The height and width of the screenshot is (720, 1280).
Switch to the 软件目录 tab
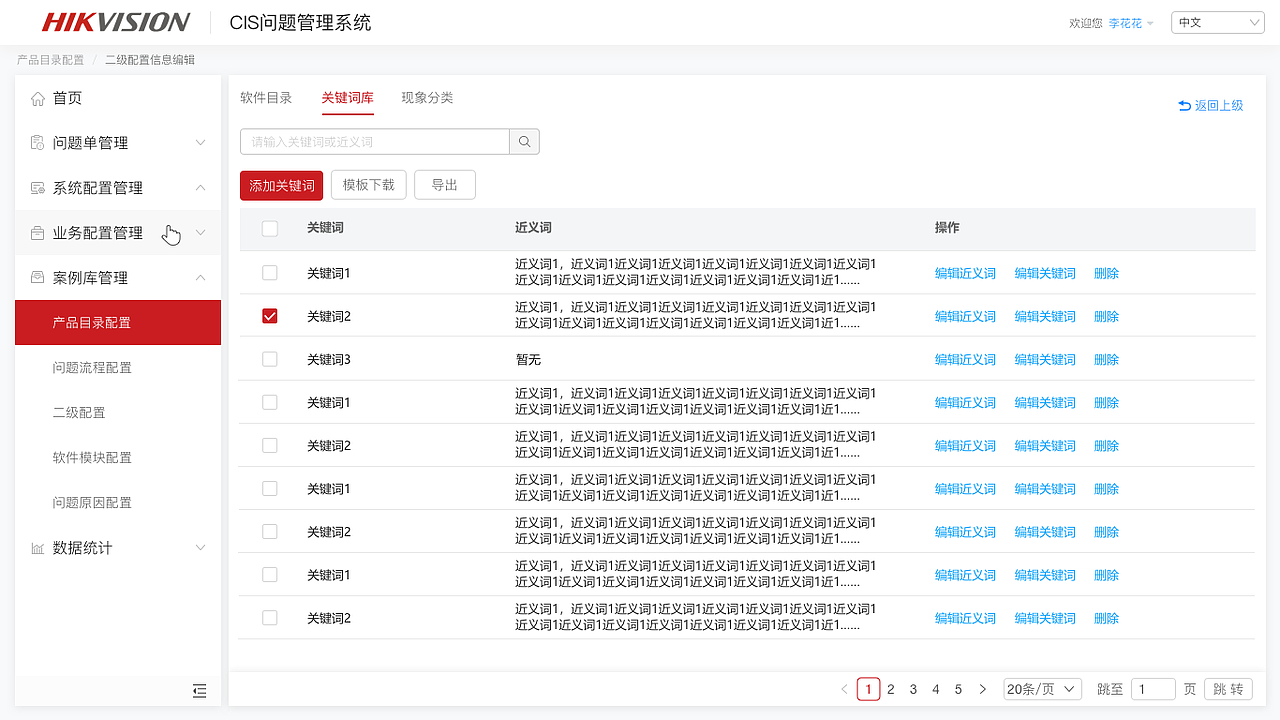267,97
